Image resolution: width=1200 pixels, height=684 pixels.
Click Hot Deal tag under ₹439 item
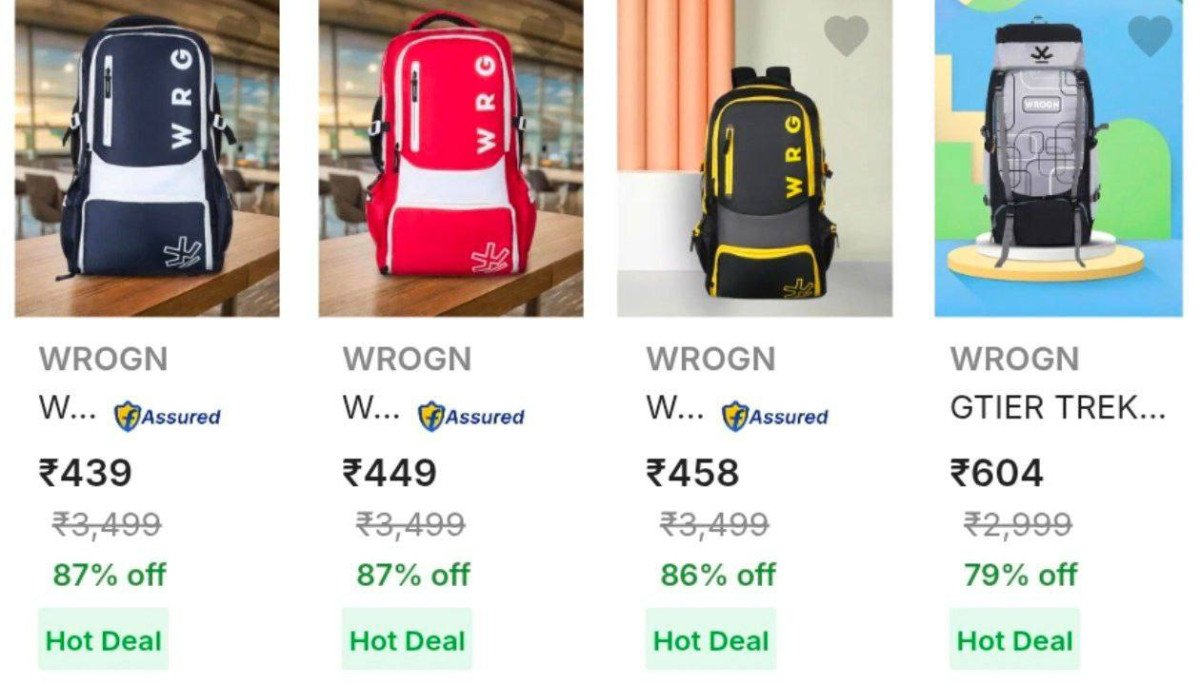tap(103, 640)
